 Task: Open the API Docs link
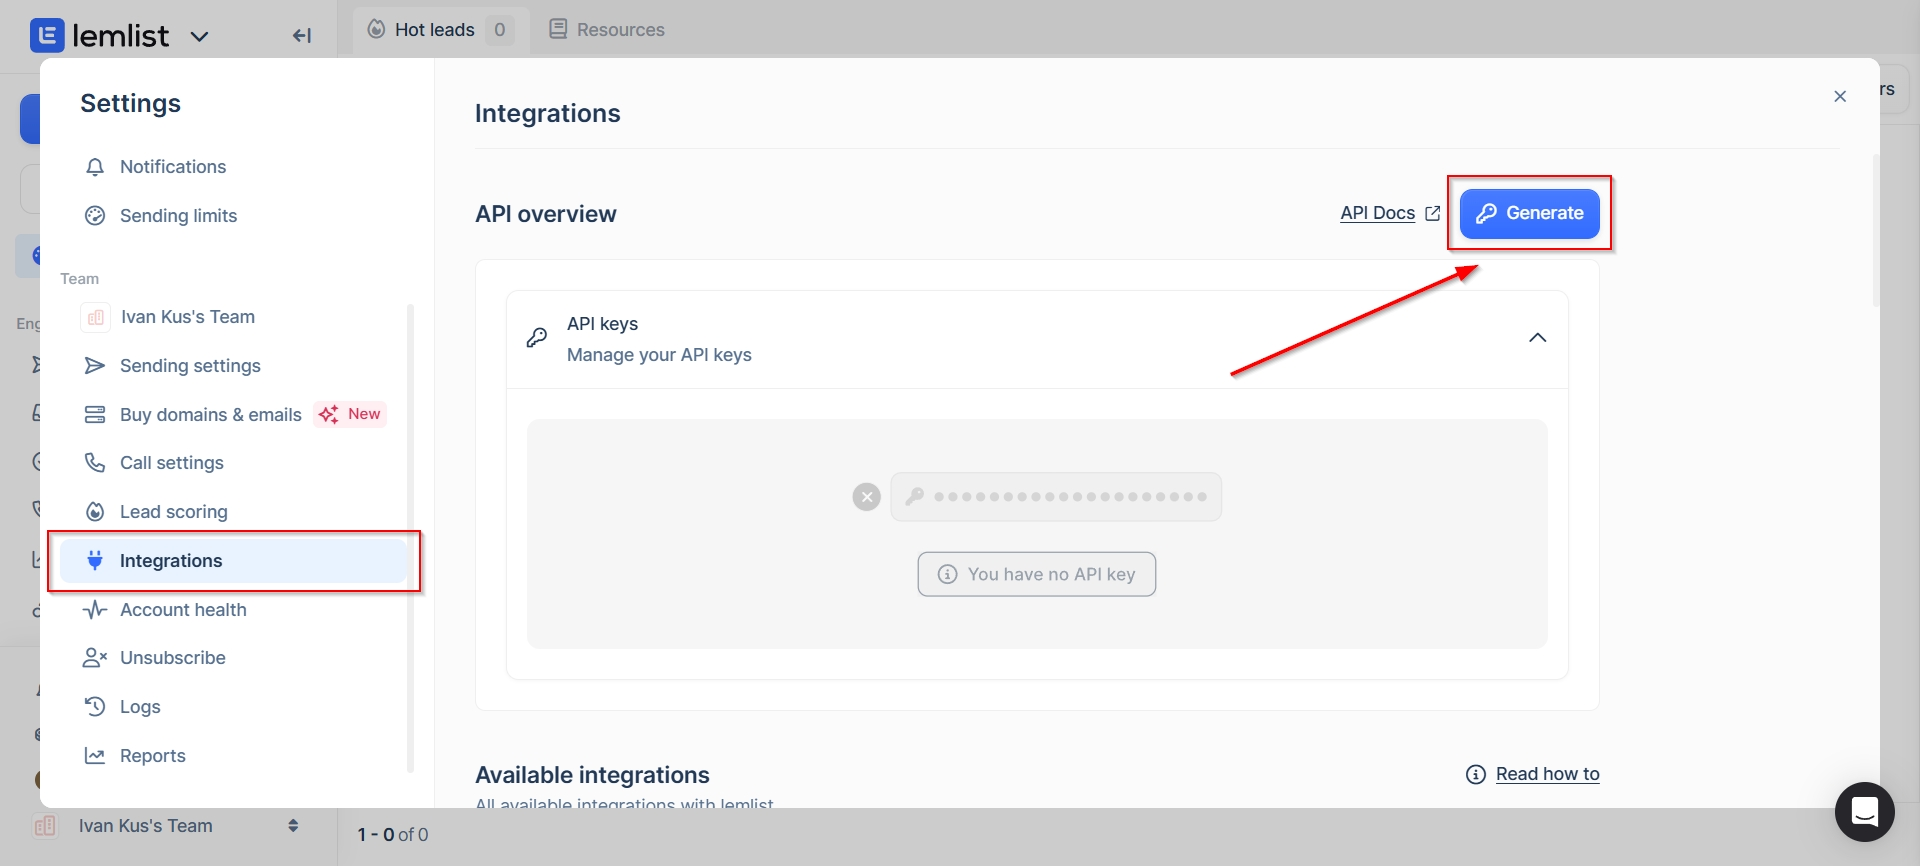pos(1377,213)
